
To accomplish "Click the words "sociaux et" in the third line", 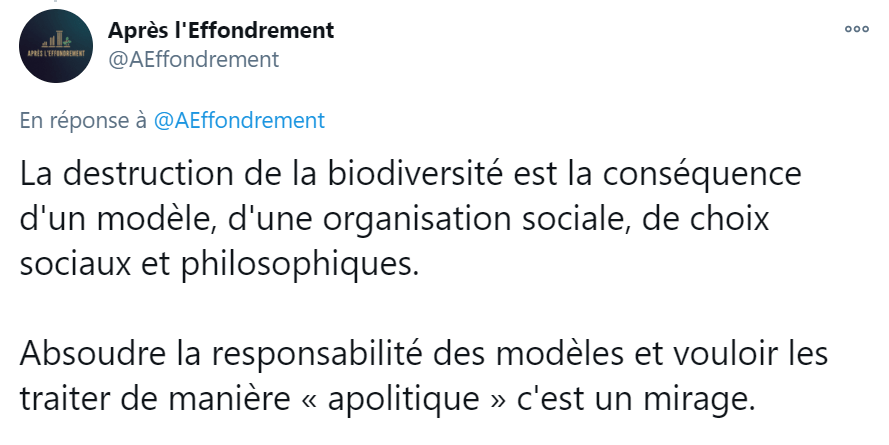I will tap(84, 263).
